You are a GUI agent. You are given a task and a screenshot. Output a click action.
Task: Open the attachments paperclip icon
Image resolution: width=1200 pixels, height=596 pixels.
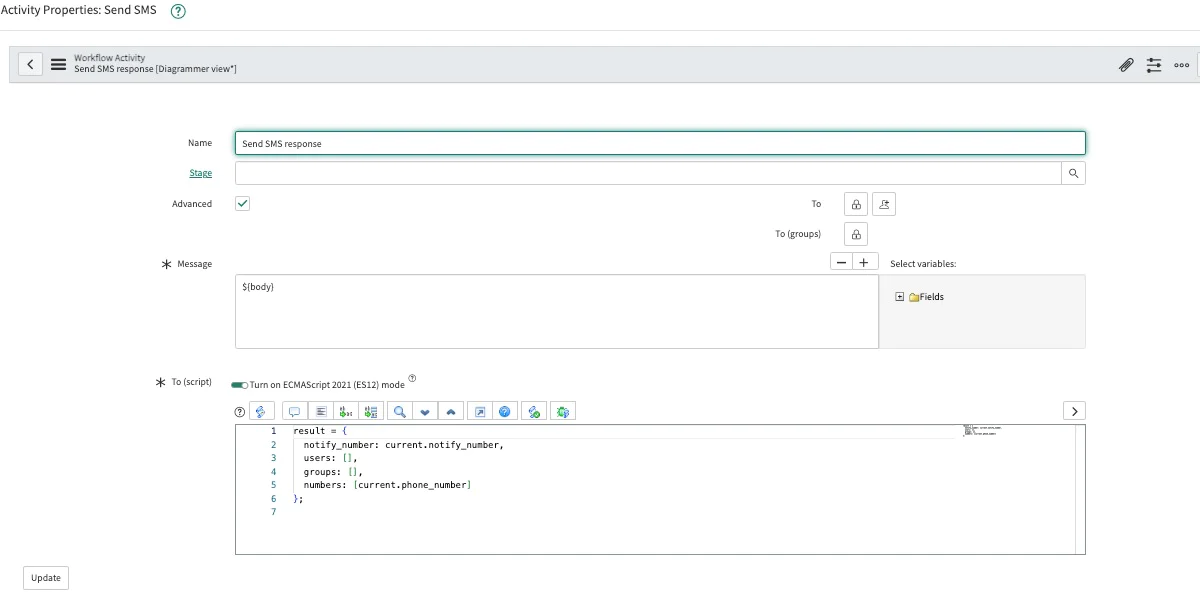coord(1126,65)
